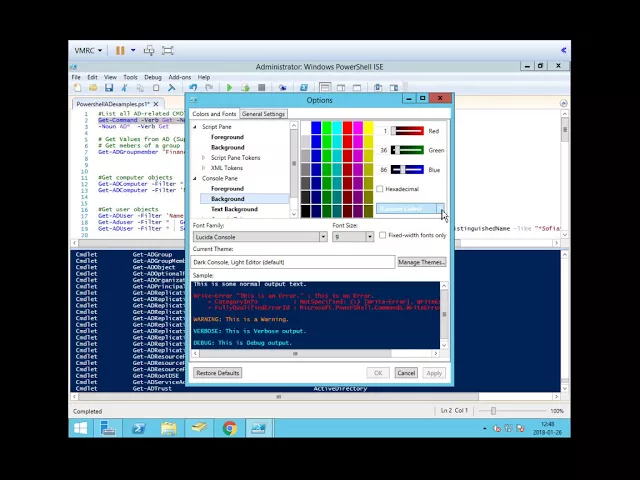Click the Clear Console Pane icon
This screenshot has width=640, height=480.
(171, 87)
